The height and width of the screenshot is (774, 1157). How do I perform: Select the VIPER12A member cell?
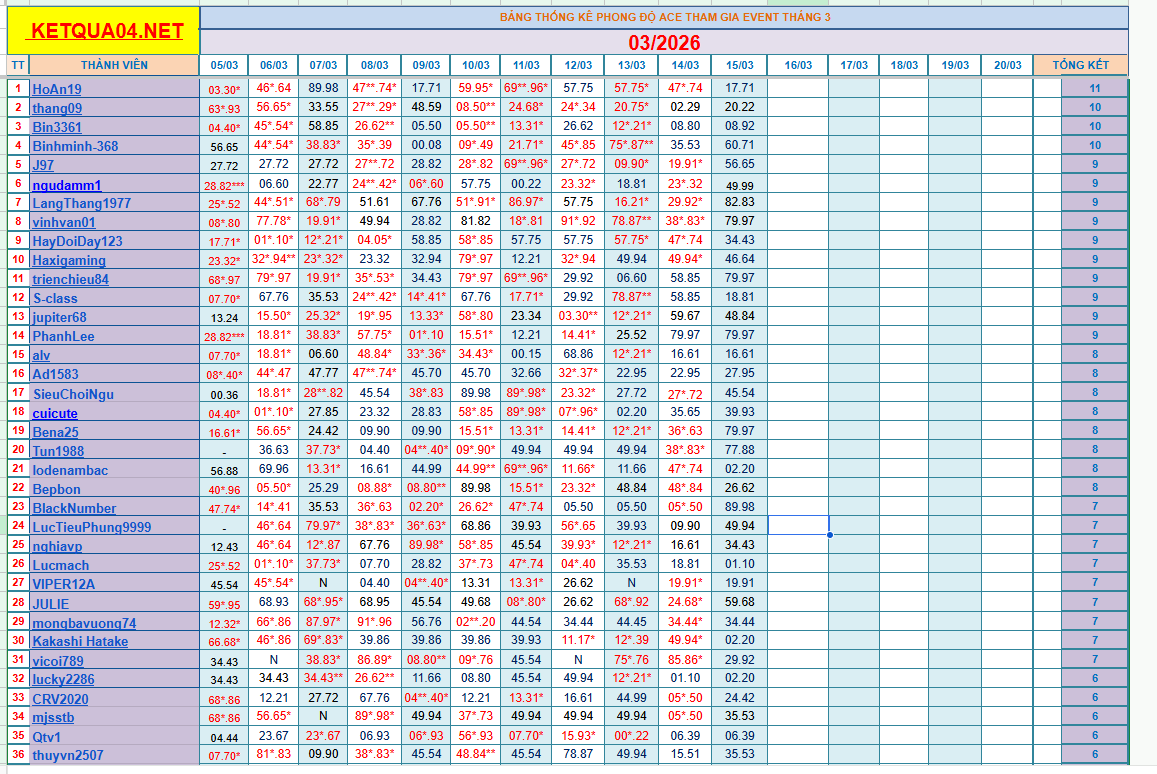tap(114, 584)
